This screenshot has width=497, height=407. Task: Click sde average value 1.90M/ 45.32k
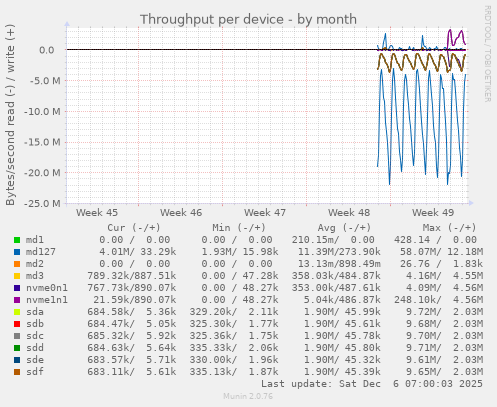click(x=342, y=360)
